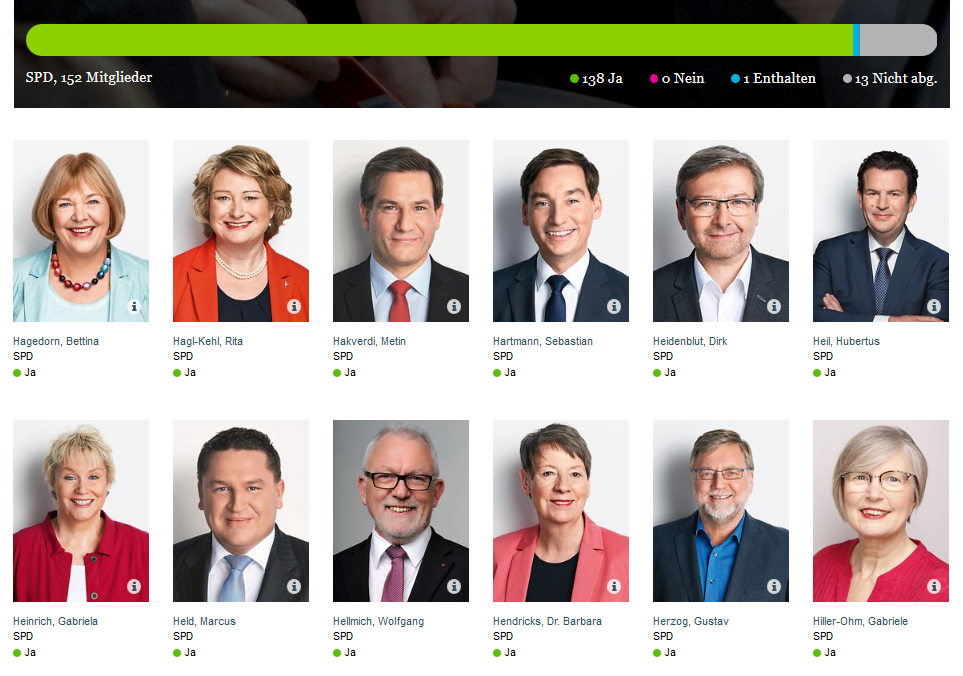
Task: Open info icon on Barbara Hendricks' portrait
Action: pos(614,586)
